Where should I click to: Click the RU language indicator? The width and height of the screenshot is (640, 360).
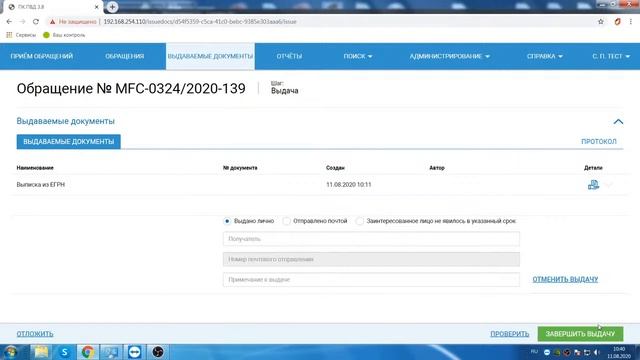(x=534, y=351)
